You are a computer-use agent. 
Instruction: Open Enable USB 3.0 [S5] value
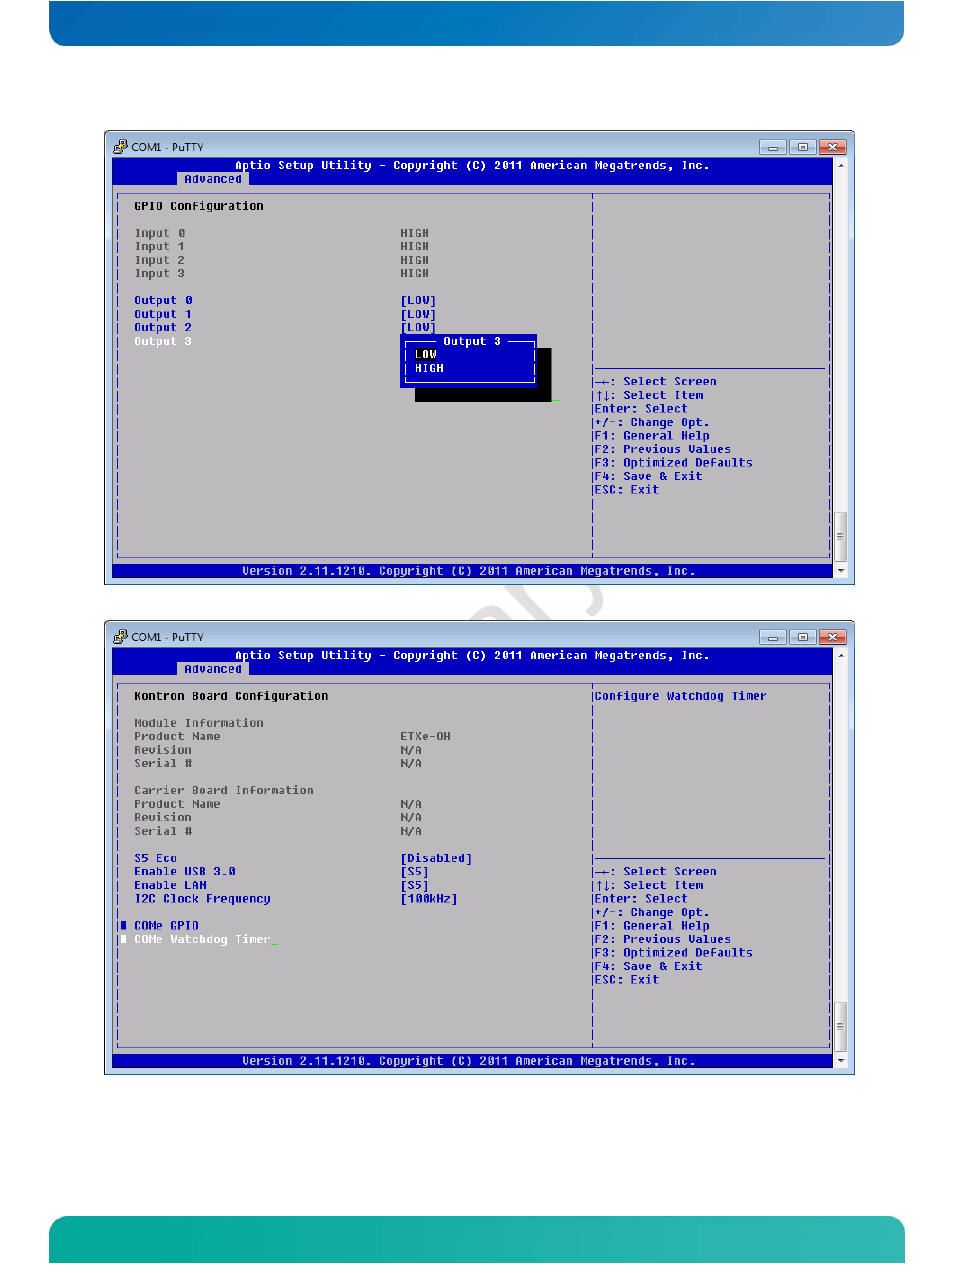pos(414,871)
